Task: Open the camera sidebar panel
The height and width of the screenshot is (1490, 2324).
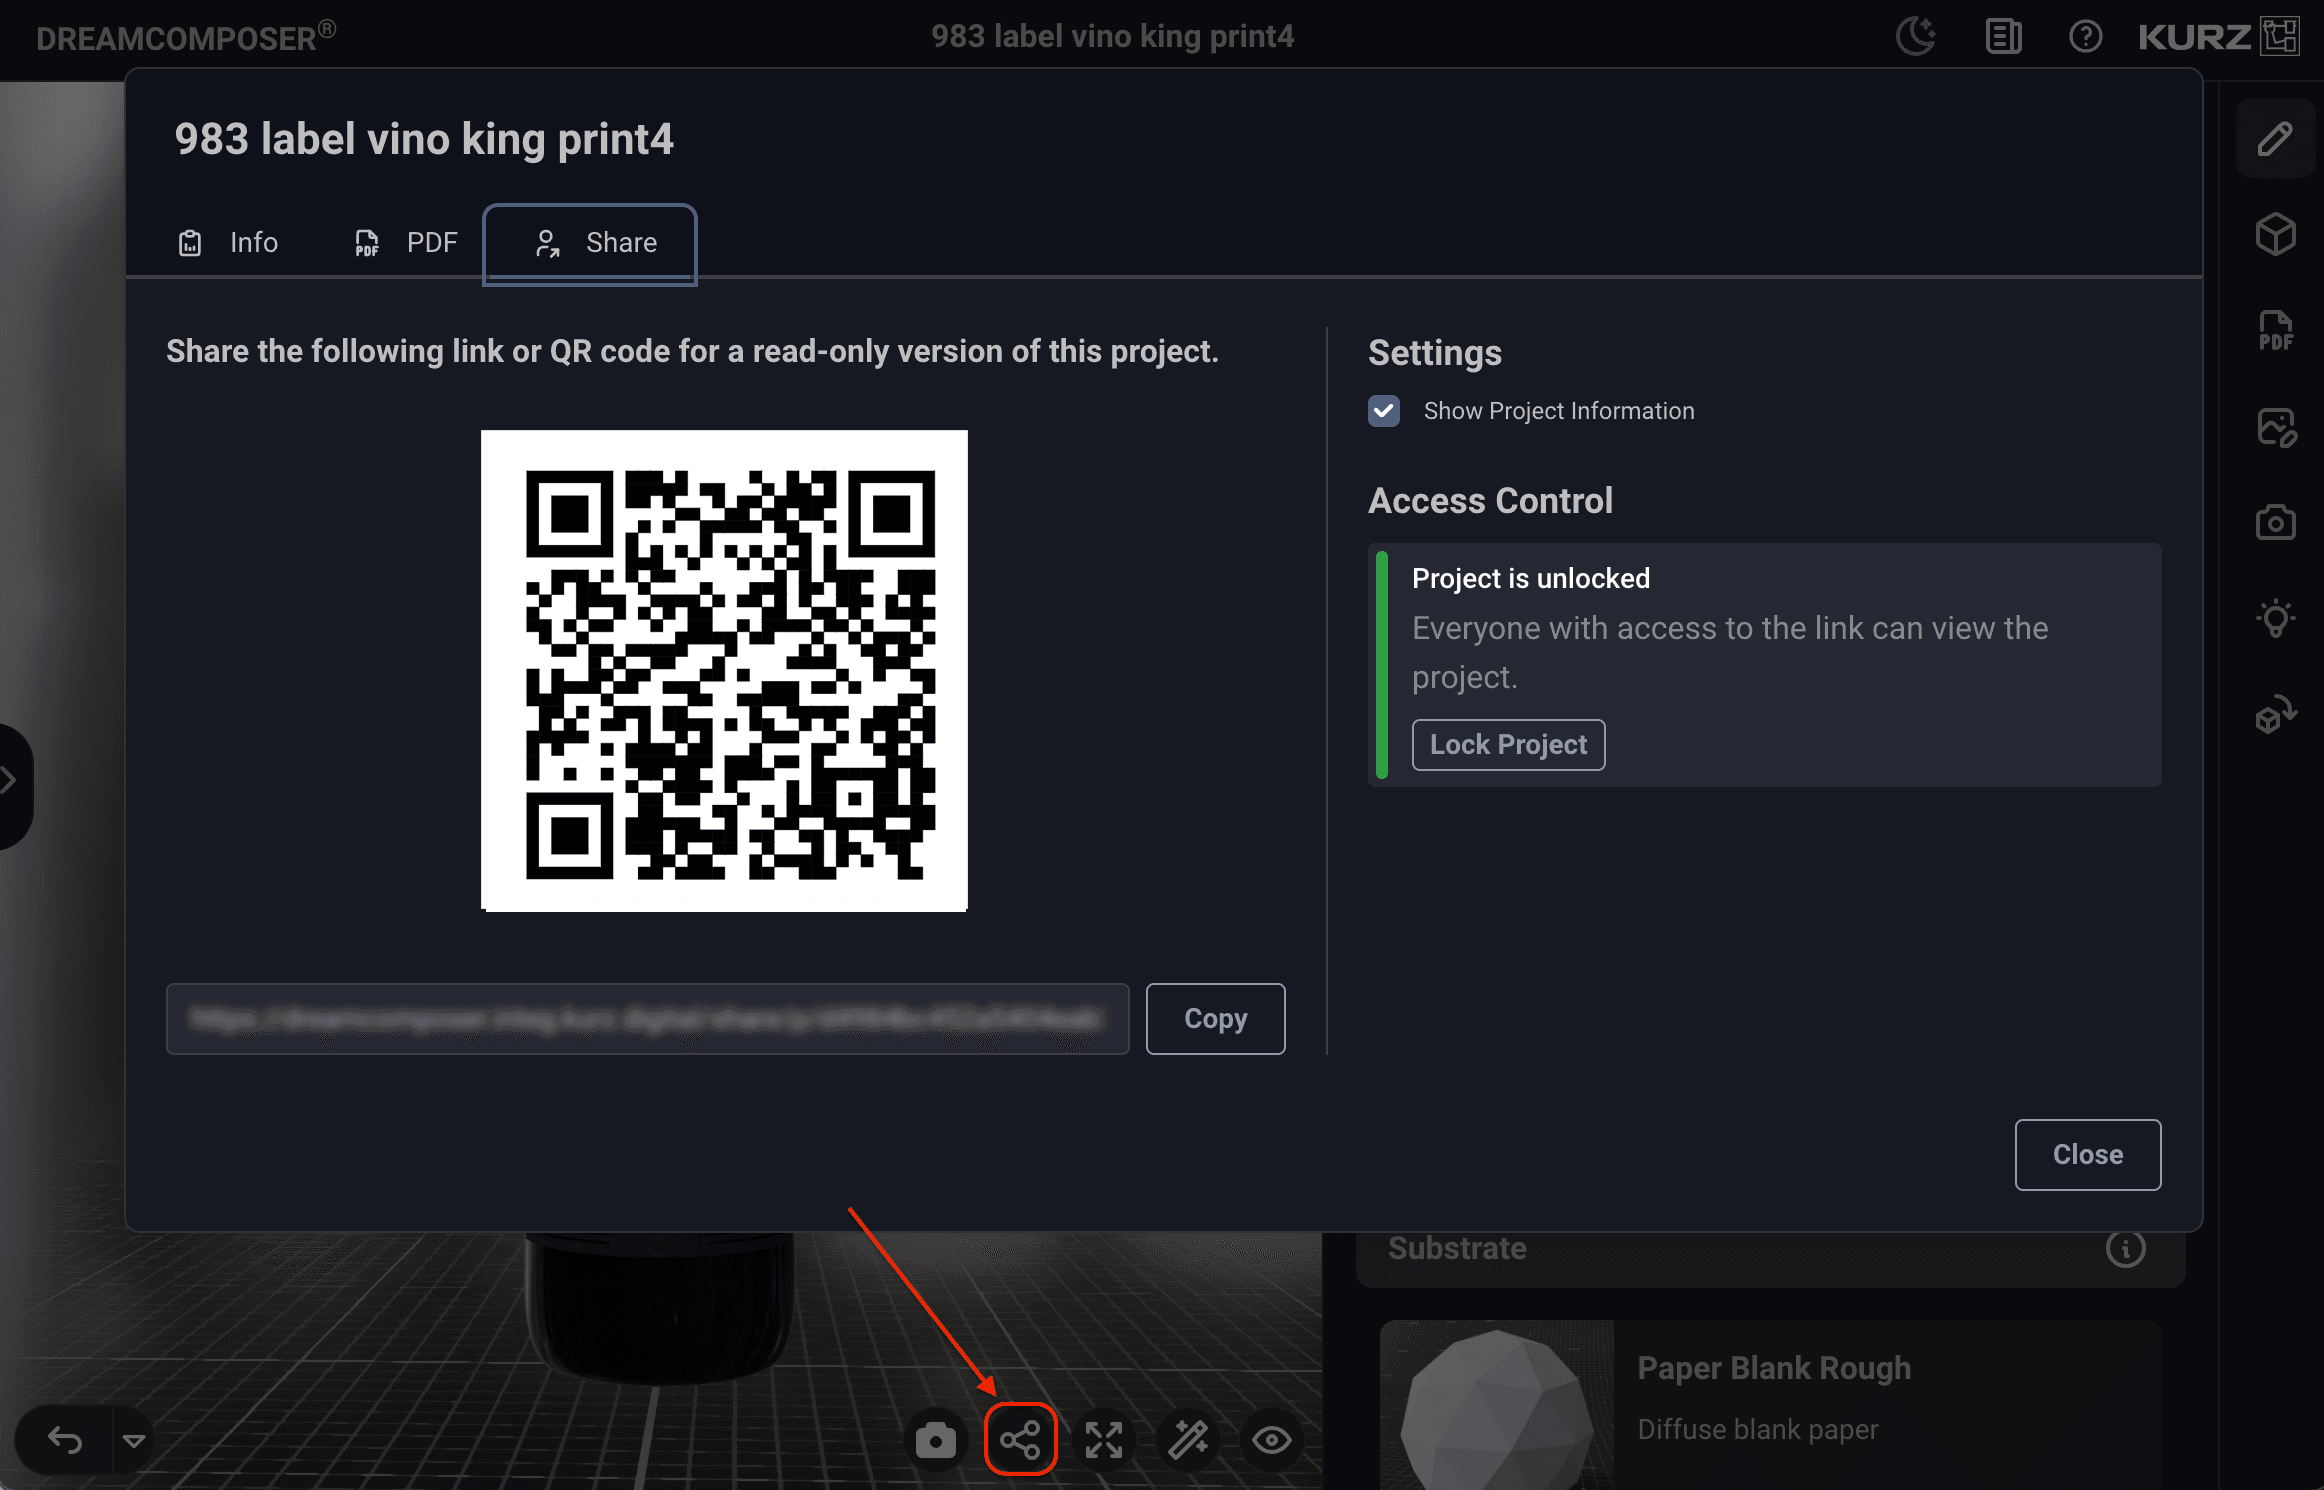Action: [2275, 522]
